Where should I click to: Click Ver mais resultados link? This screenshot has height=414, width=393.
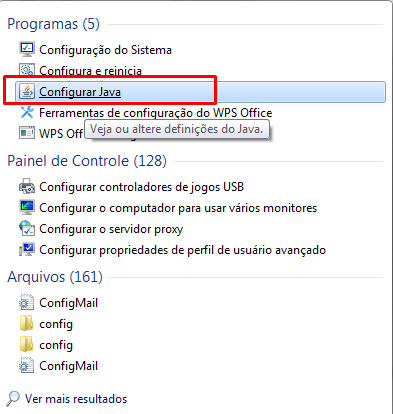76,399
